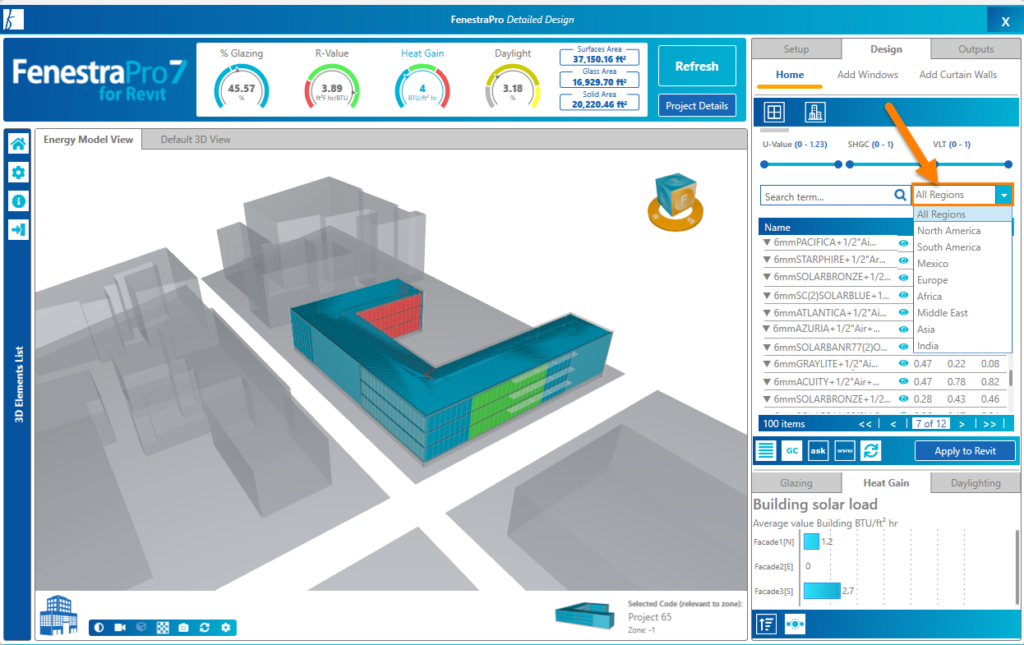Open settings gear in the left sidebar
Image resolution: width=1024 pixels, height=645 pixels.
point(18,172)
